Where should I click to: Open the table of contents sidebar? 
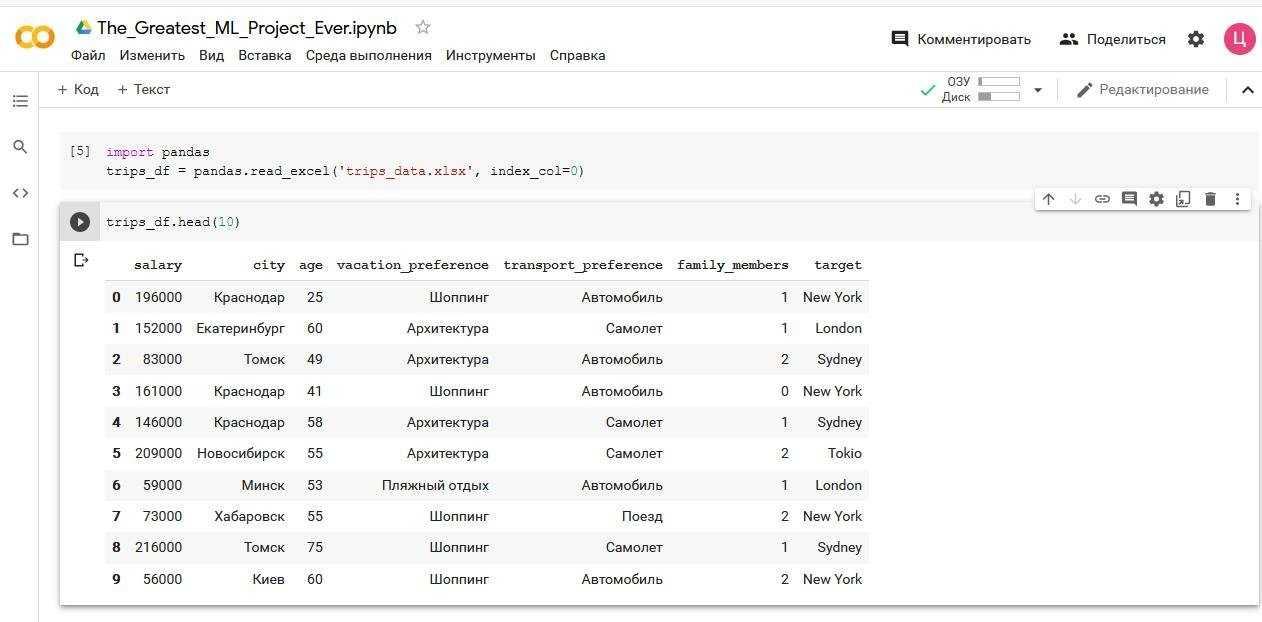tap(20, 101)
